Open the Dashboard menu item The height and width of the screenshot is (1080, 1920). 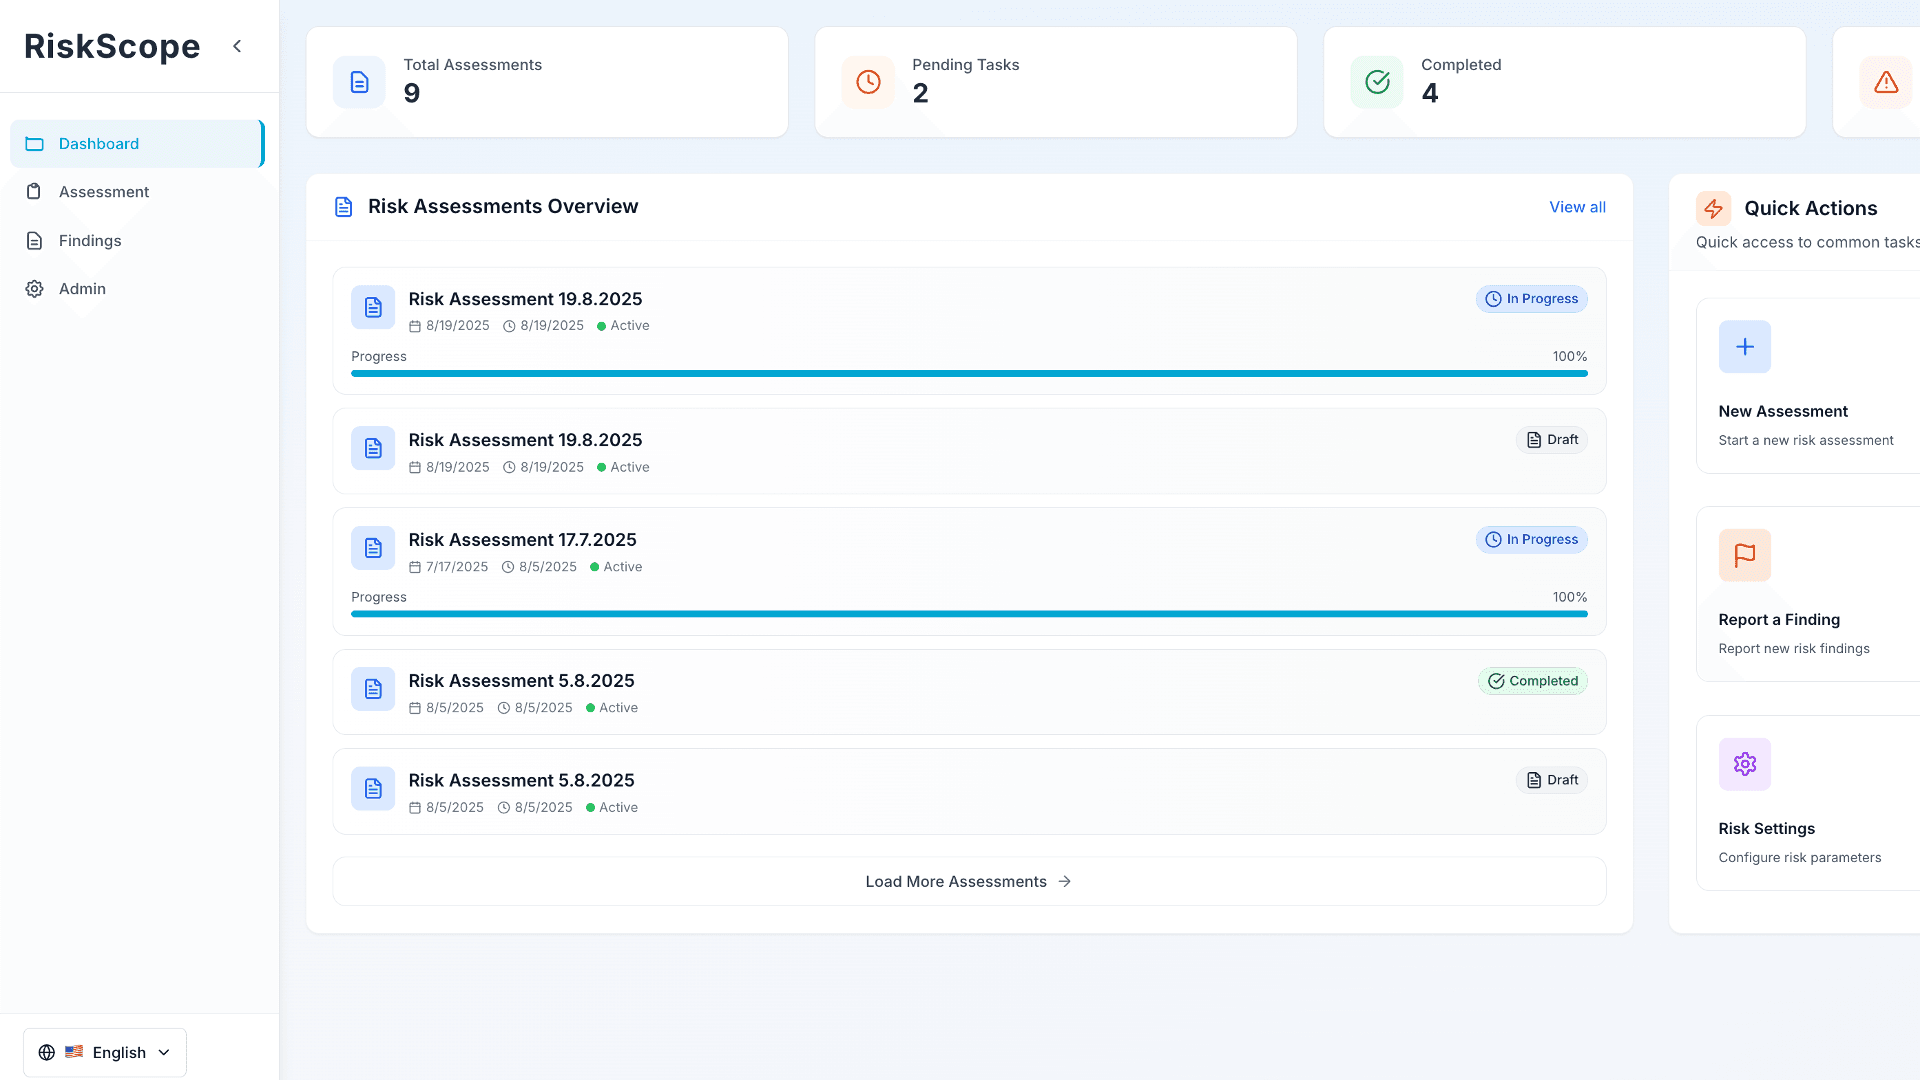(137, 144)
